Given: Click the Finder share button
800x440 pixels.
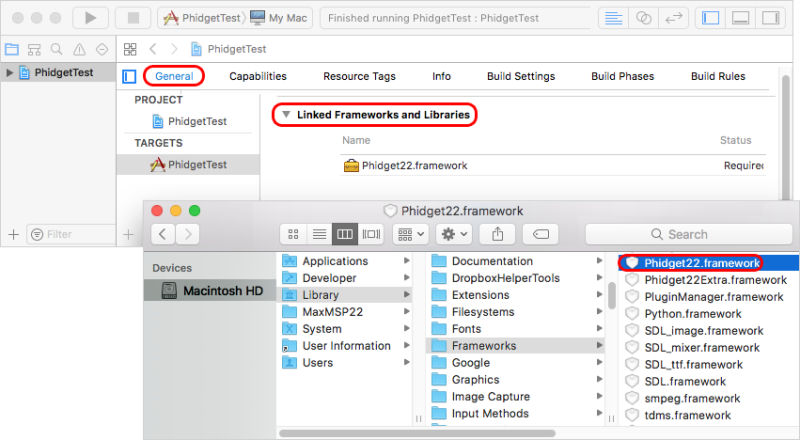Looking at the screenshot, I should (x=497, y=234).
